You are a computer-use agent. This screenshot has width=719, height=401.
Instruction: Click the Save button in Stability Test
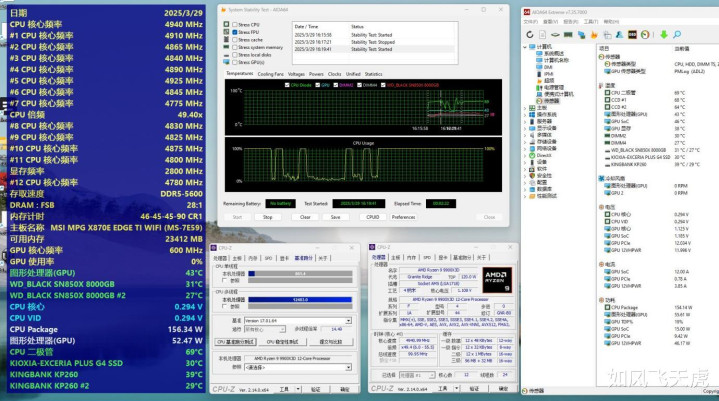coord(336,217)
